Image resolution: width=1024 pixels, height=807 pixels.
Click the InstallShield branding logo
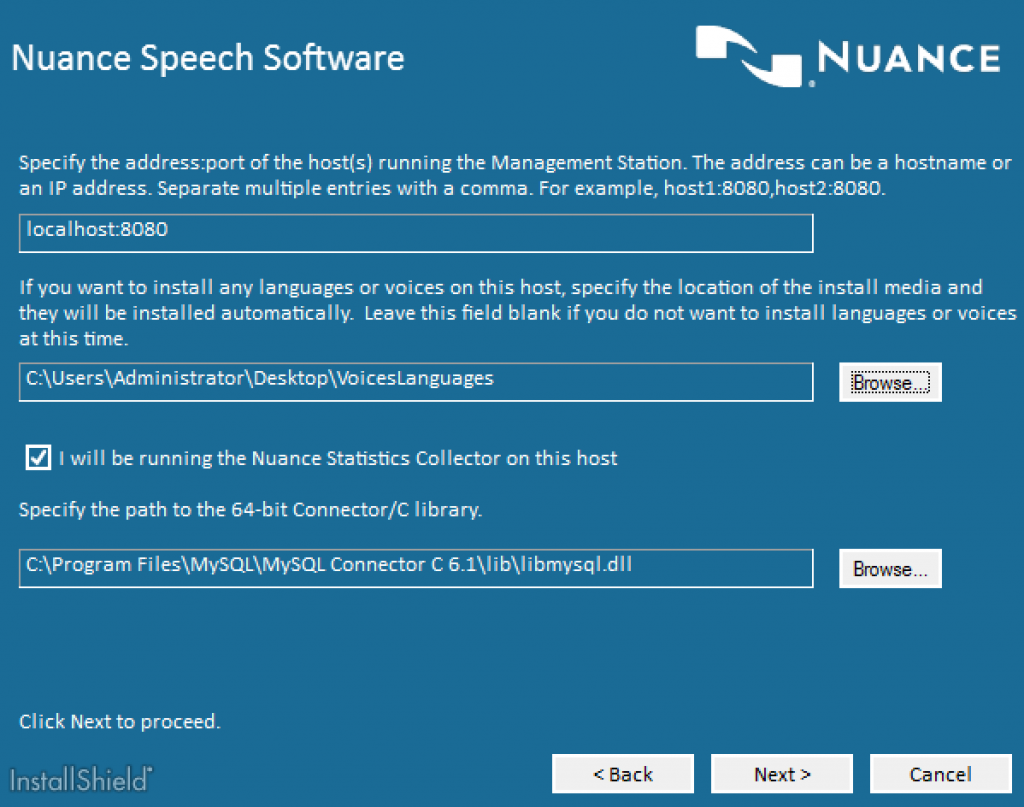click(78, 778)
